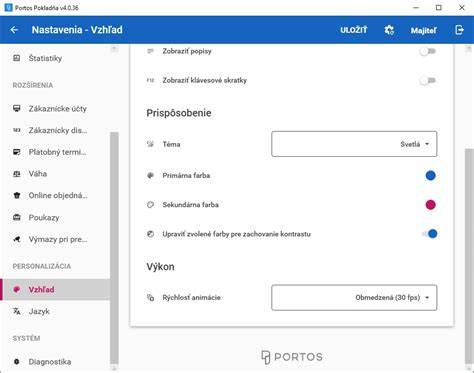
Task: Click the icon beside Zobraziť klávesové skratky
Action: tap(151, 80)
